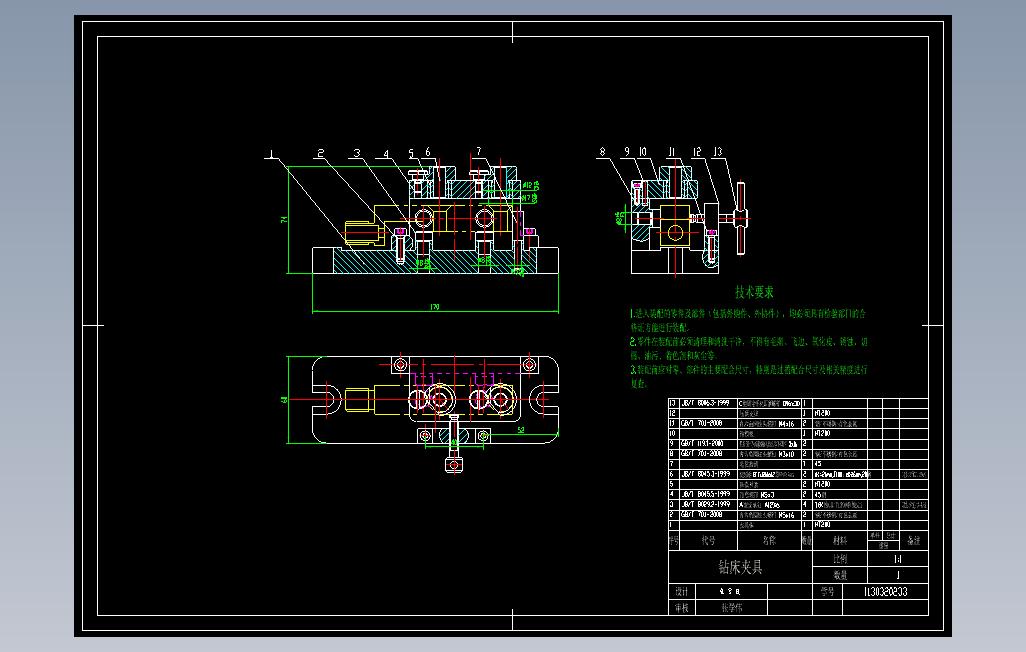Click the 代号 column header
This screenshot has width=1026, height=652.
(x=709, y=541)
